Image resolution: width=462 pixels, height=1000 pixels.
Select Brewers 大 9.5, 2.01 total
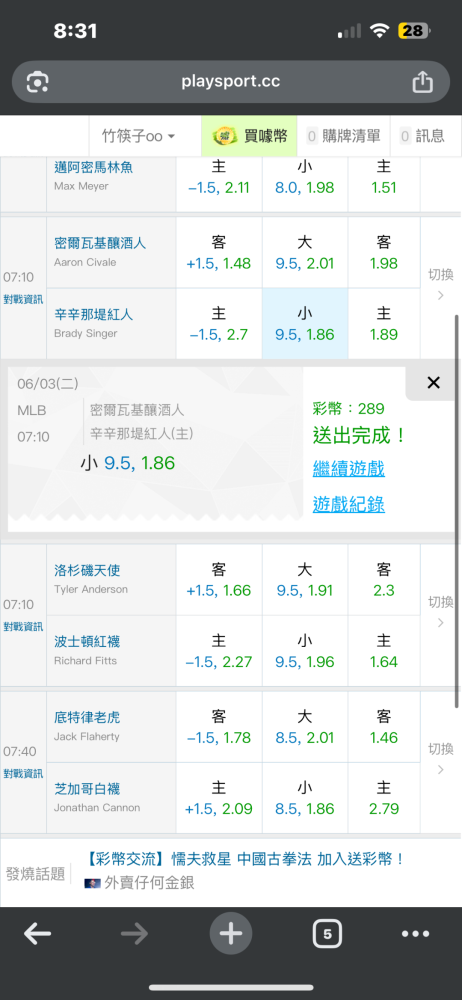pos(305,253)
